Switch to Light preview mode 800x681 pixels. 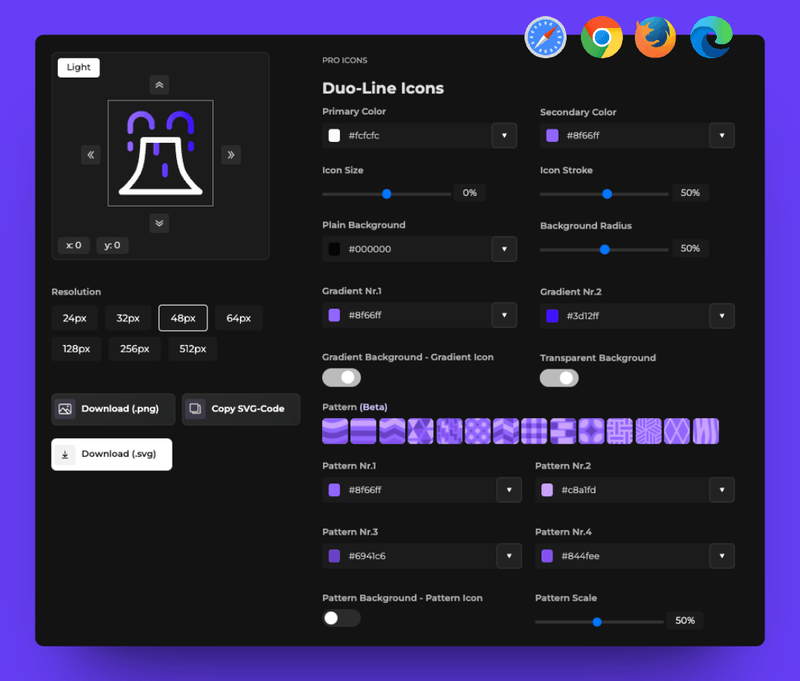[x=78, y=67]
